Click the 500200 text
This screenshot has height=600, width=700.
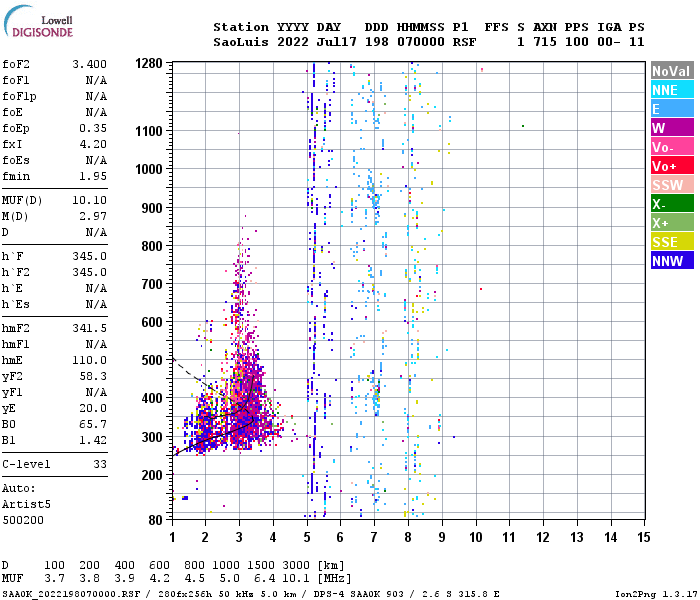click(x=23, y=521)
